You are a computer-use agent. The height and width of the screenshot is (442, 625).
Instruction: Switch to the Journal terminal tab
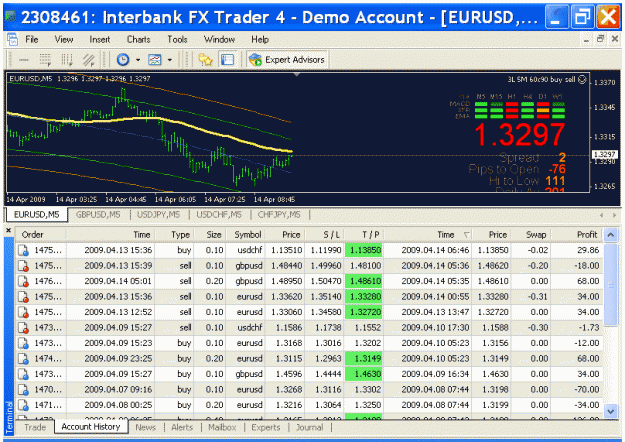pyautogui.click(x=309, y=427)
